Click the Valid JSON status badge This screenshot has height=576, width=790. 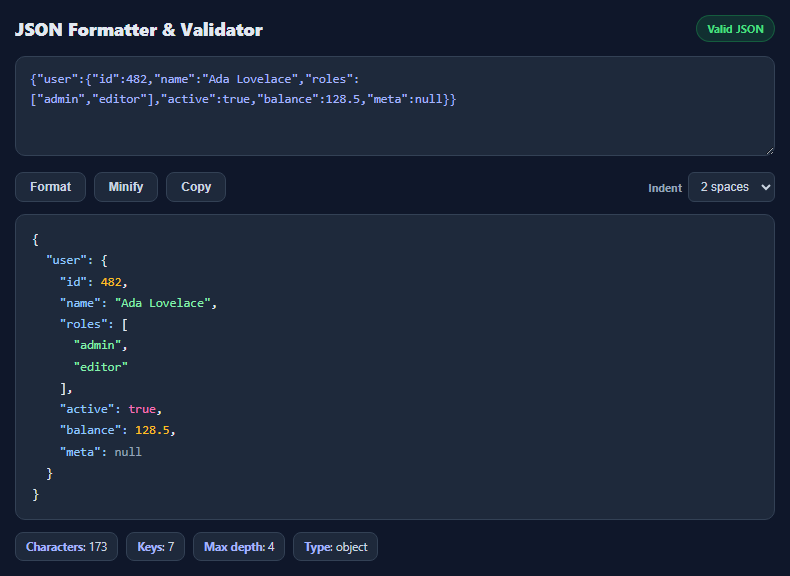click(735, 29)
